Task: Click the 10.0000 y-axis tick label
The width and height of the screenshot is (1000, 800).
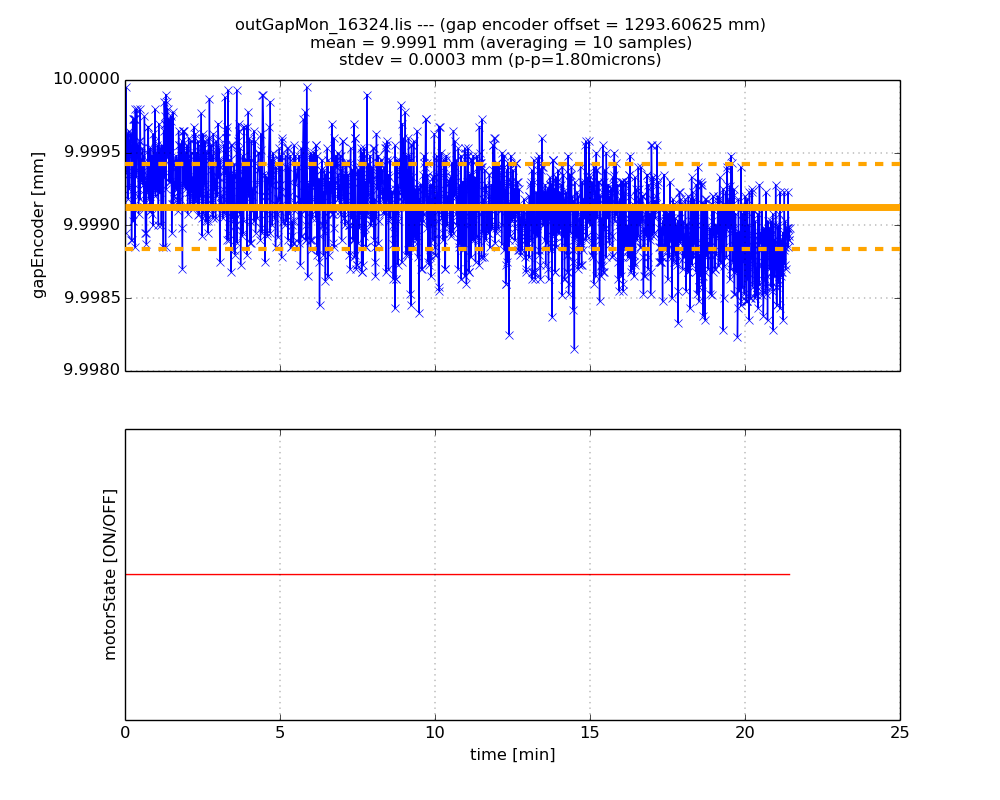Action: (x=85, y=80)
